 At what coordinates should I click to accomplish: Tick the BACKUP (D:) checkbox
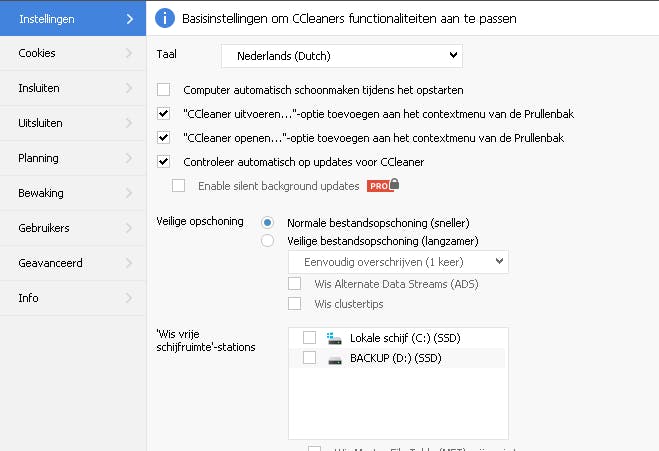[309, 358]
